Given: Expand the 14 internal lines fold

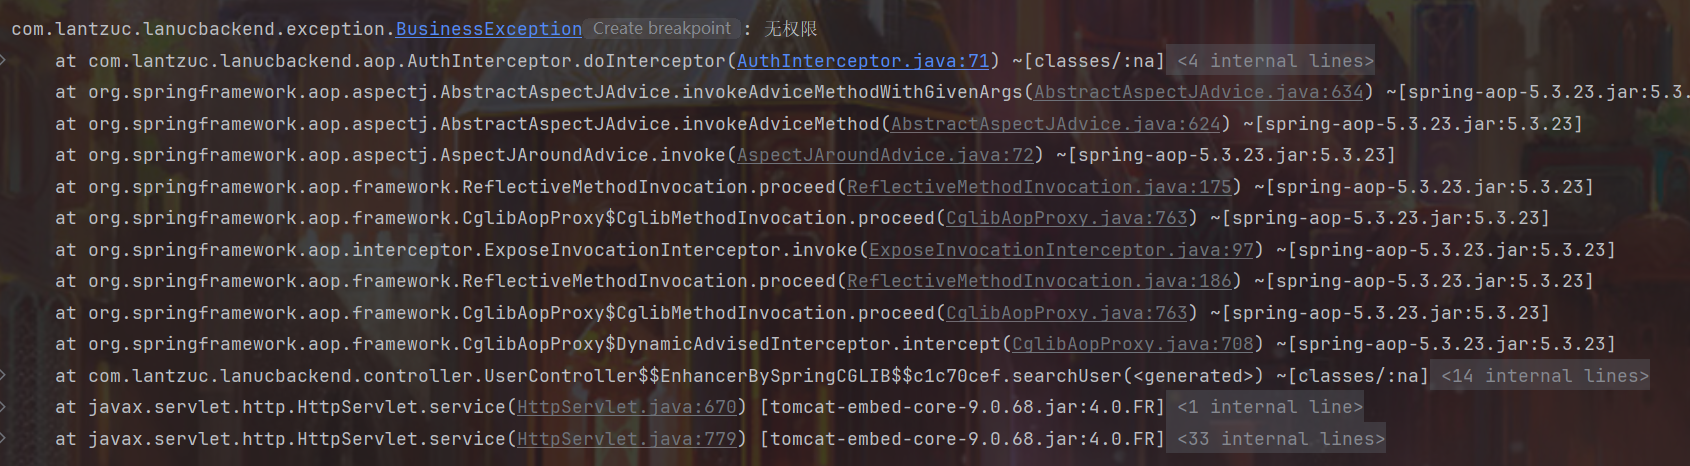Looking at the screenshot, I should [1545, 376].
